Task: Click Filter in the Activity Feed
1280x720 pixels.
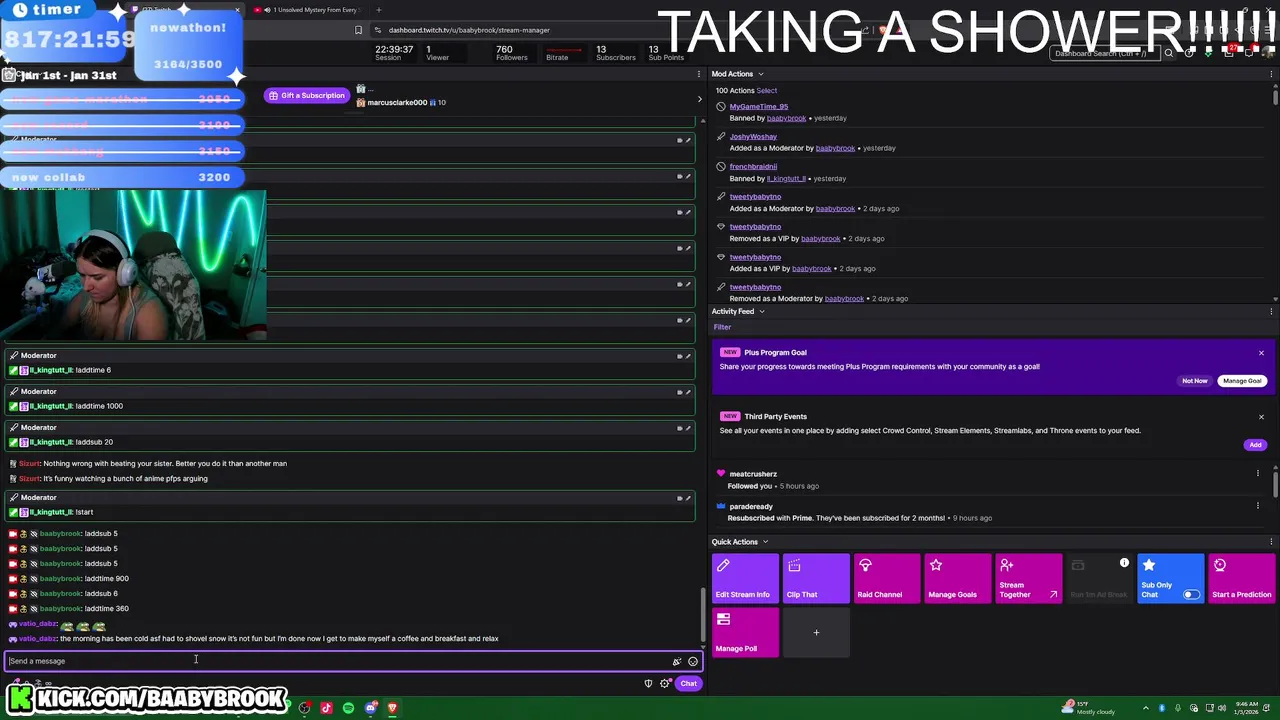Action: [x=722, y=327]
